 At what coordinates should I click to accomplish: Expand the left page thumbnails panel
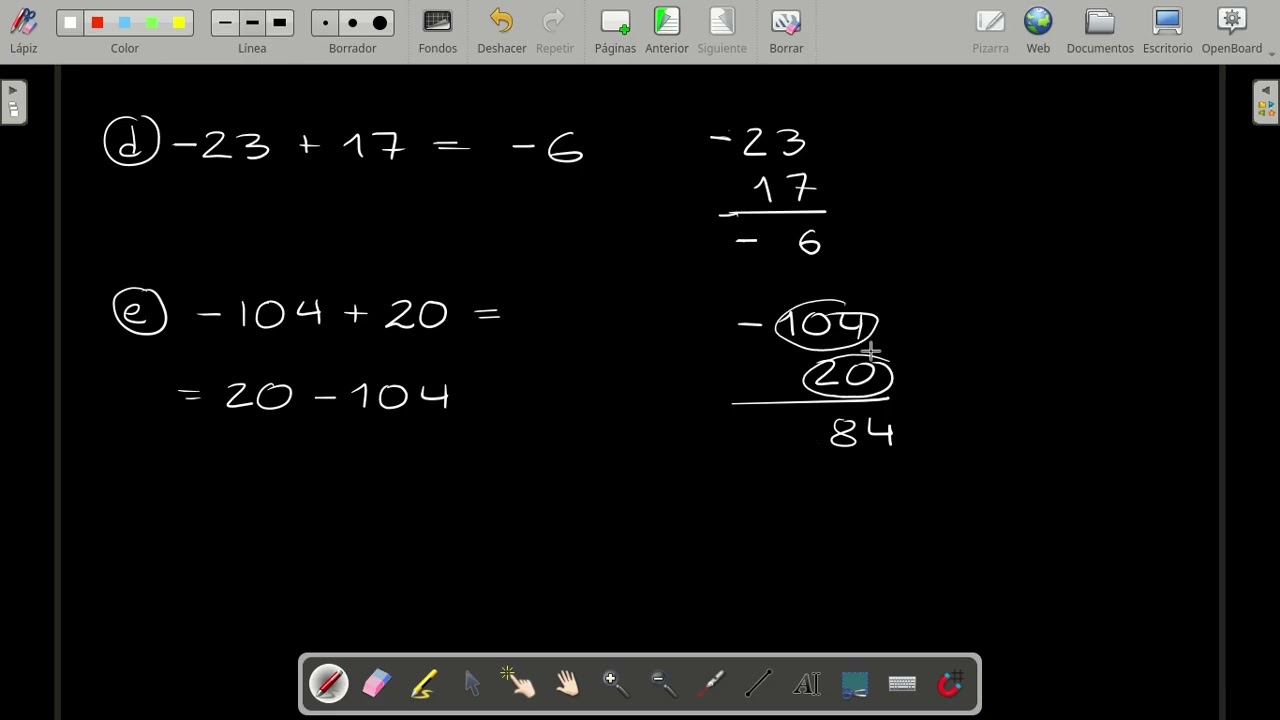pyautogui.click(x=13, y=102)
